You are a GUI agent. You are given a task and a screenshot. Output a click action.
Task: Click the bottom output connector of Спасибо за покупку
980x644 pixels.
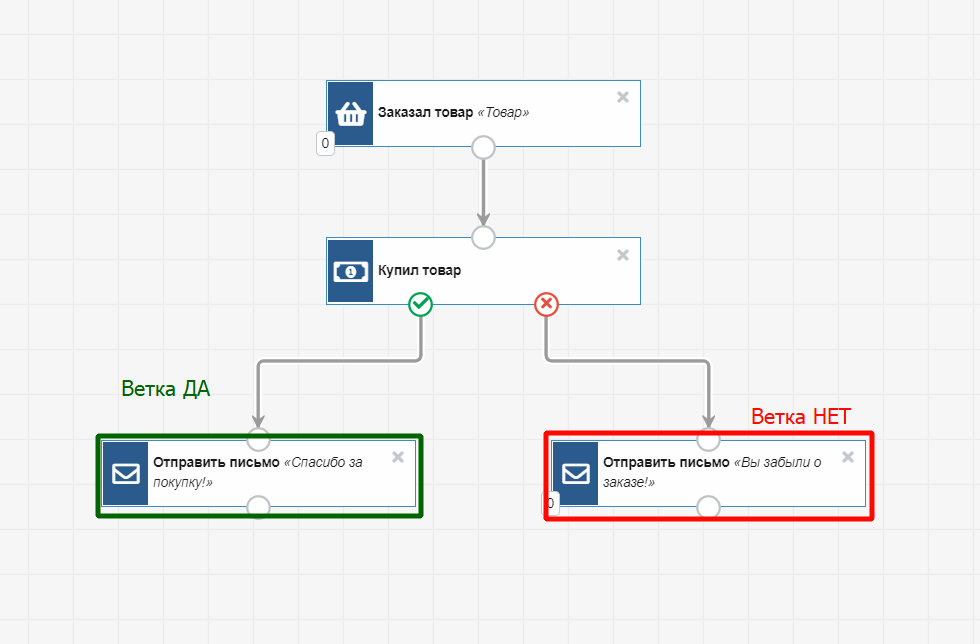pyautogui.click(x=258, y=506)
